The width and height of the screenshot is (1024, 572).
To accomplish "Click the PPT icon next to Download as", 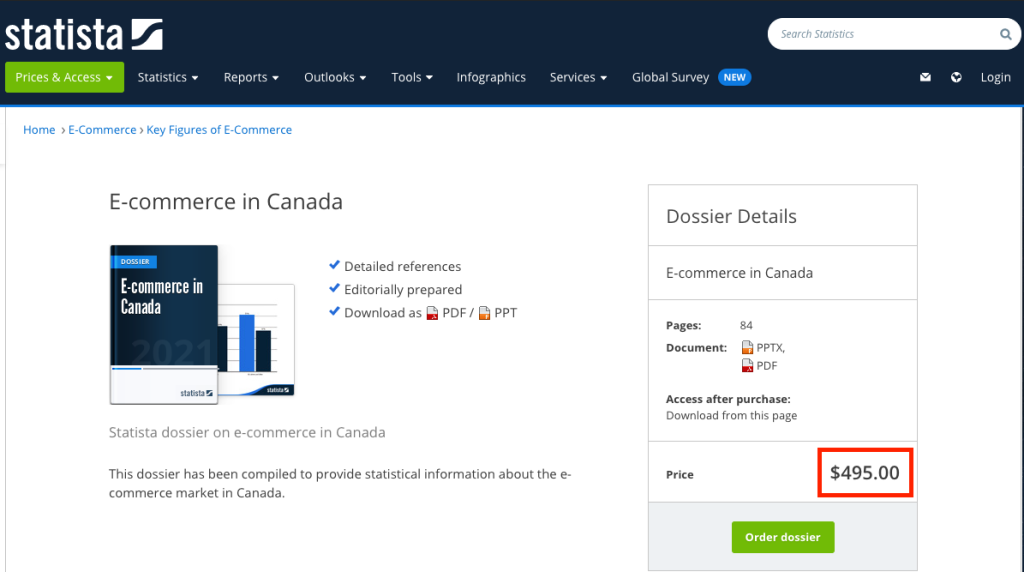I will click(x=484, y=313).
